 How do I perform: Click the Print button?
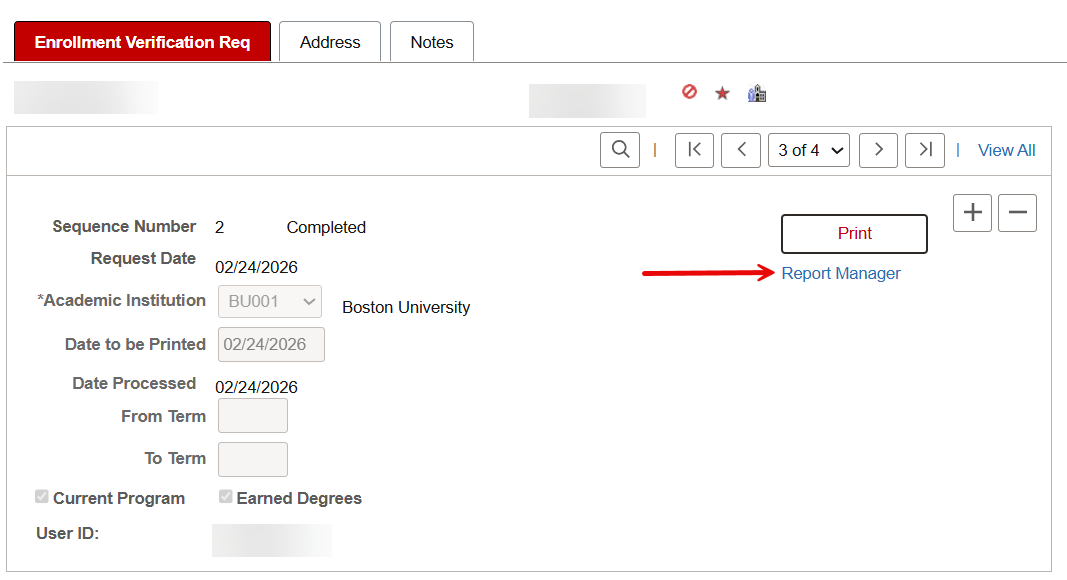pos(855,233)
